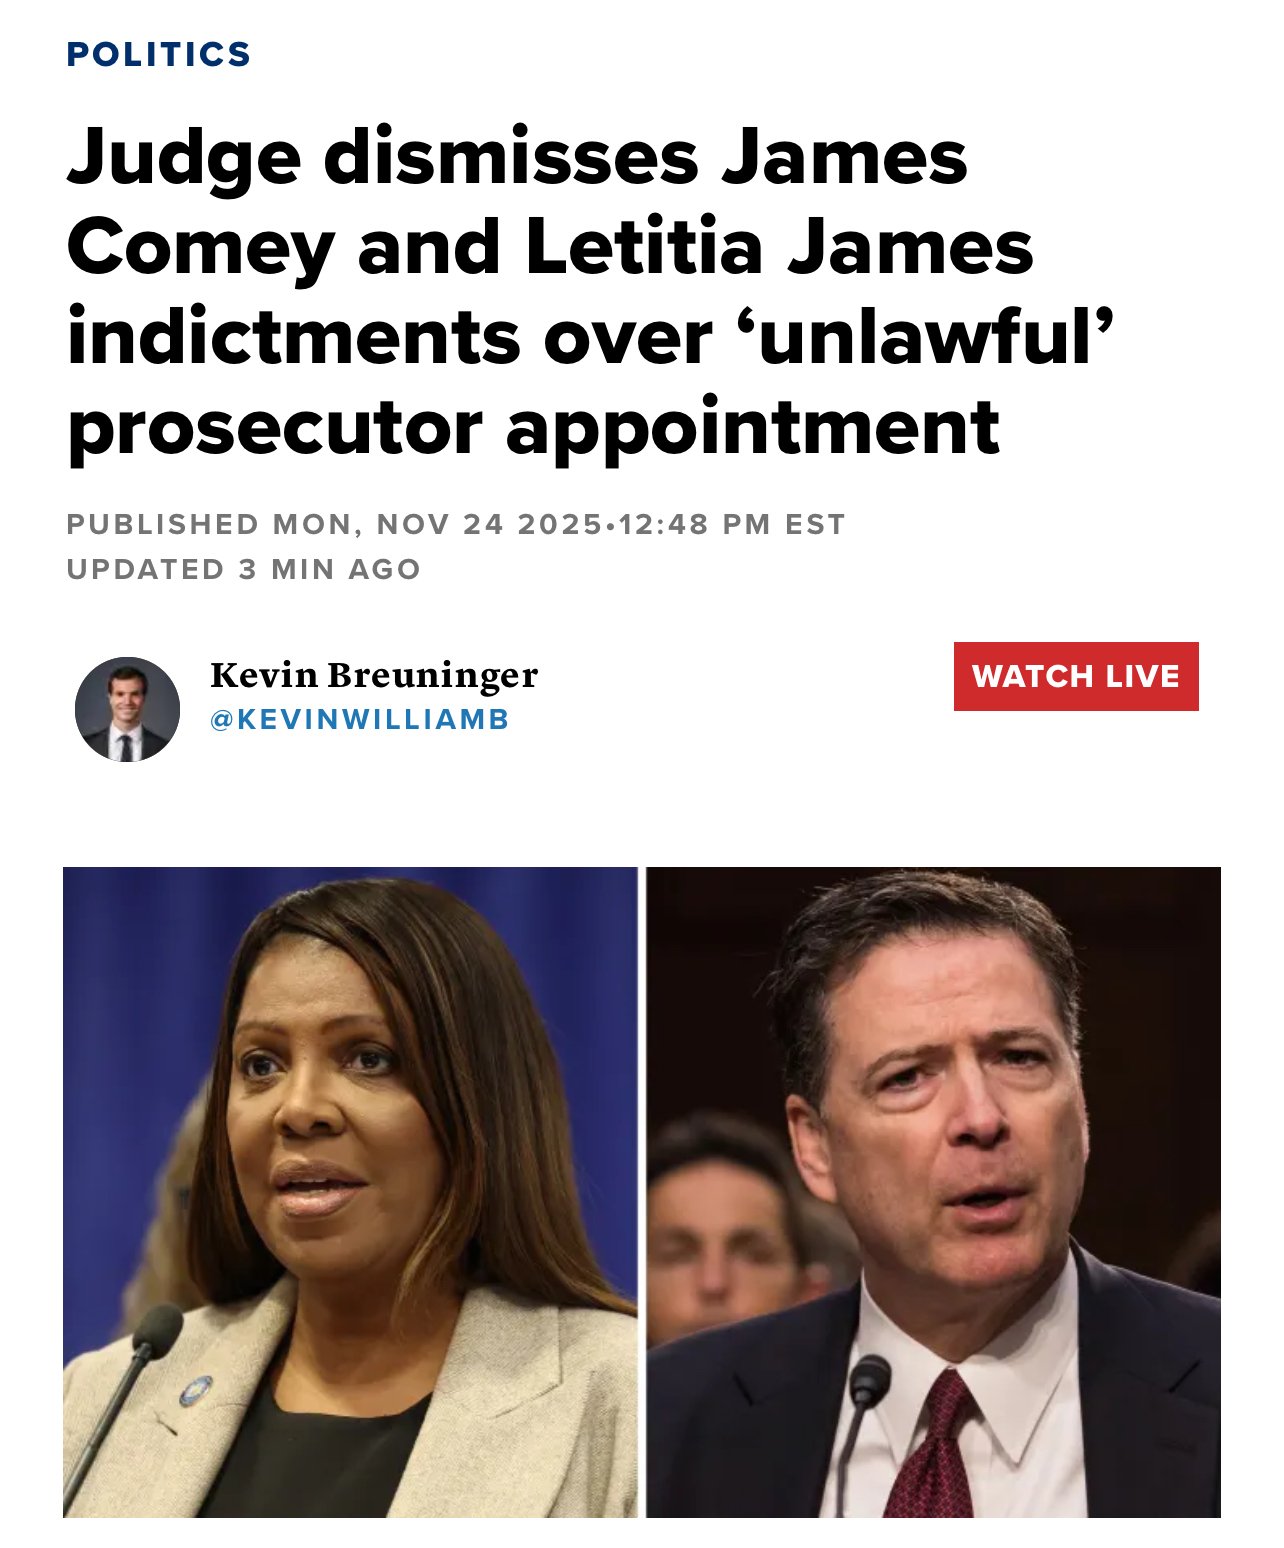Click the WATCH LIVE button
This screenshot has height=1548, width=1284.
pyautogui.click(x=1076, y=676)
